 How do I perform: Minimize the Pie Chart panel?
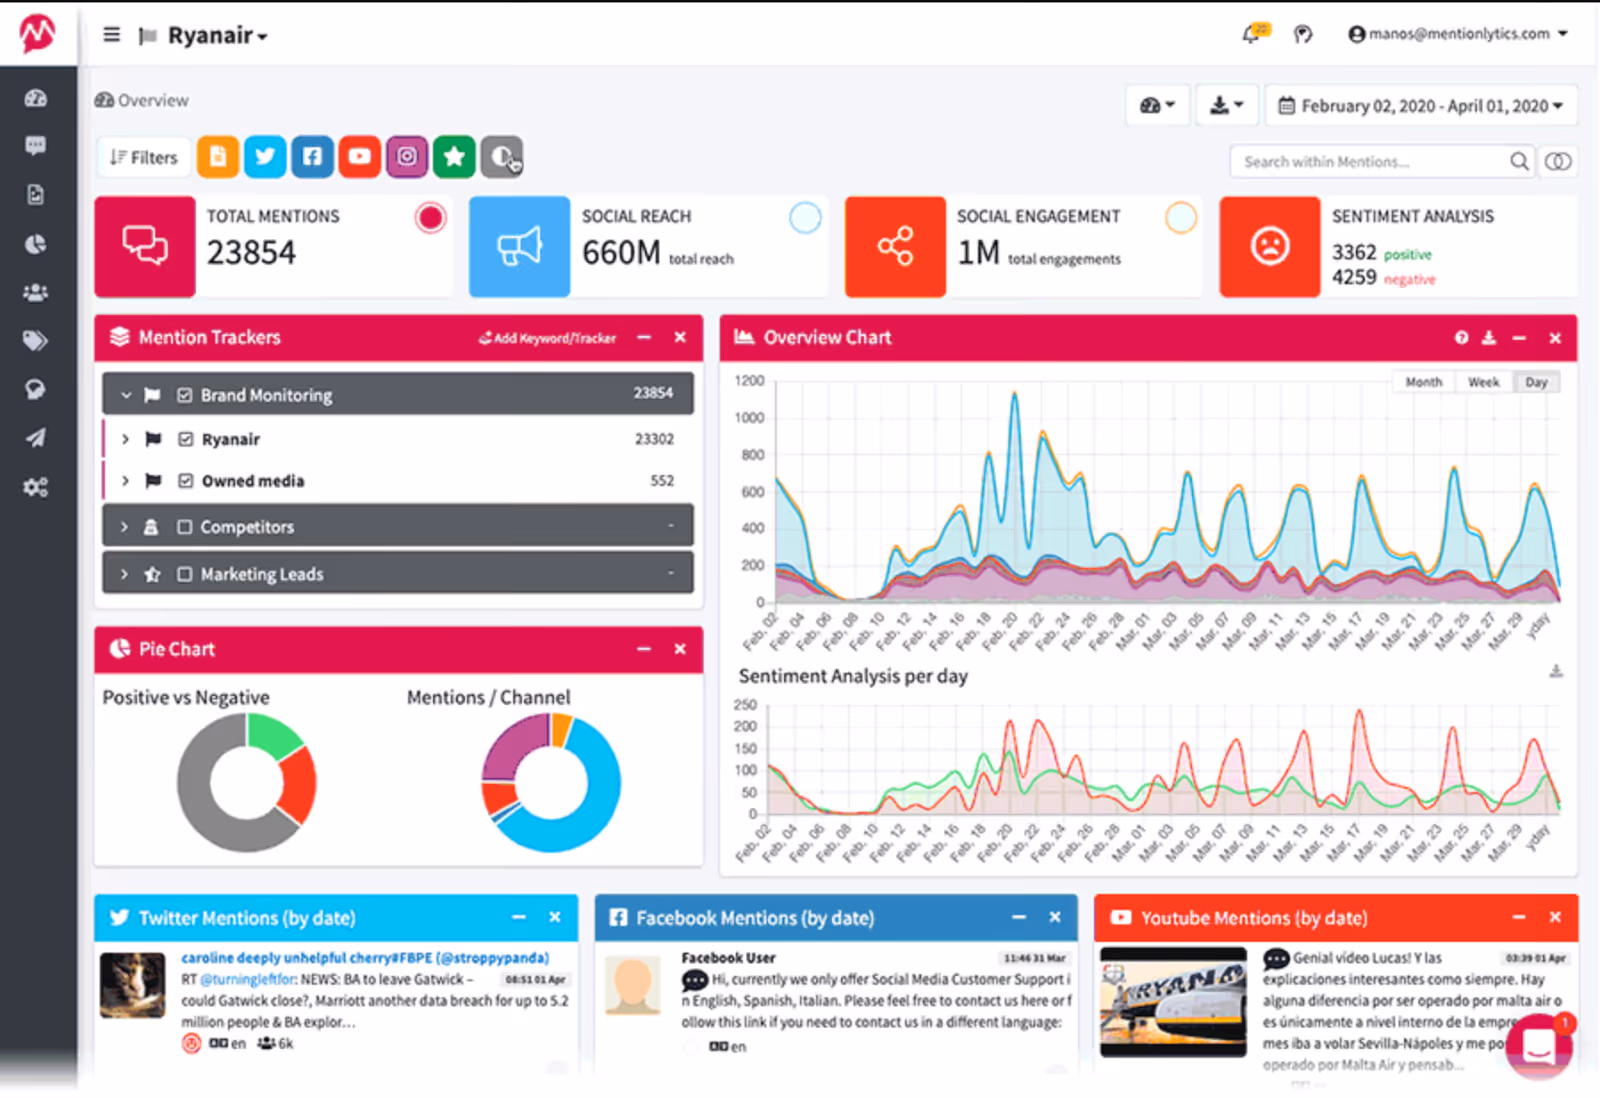[x=644, y=649]
